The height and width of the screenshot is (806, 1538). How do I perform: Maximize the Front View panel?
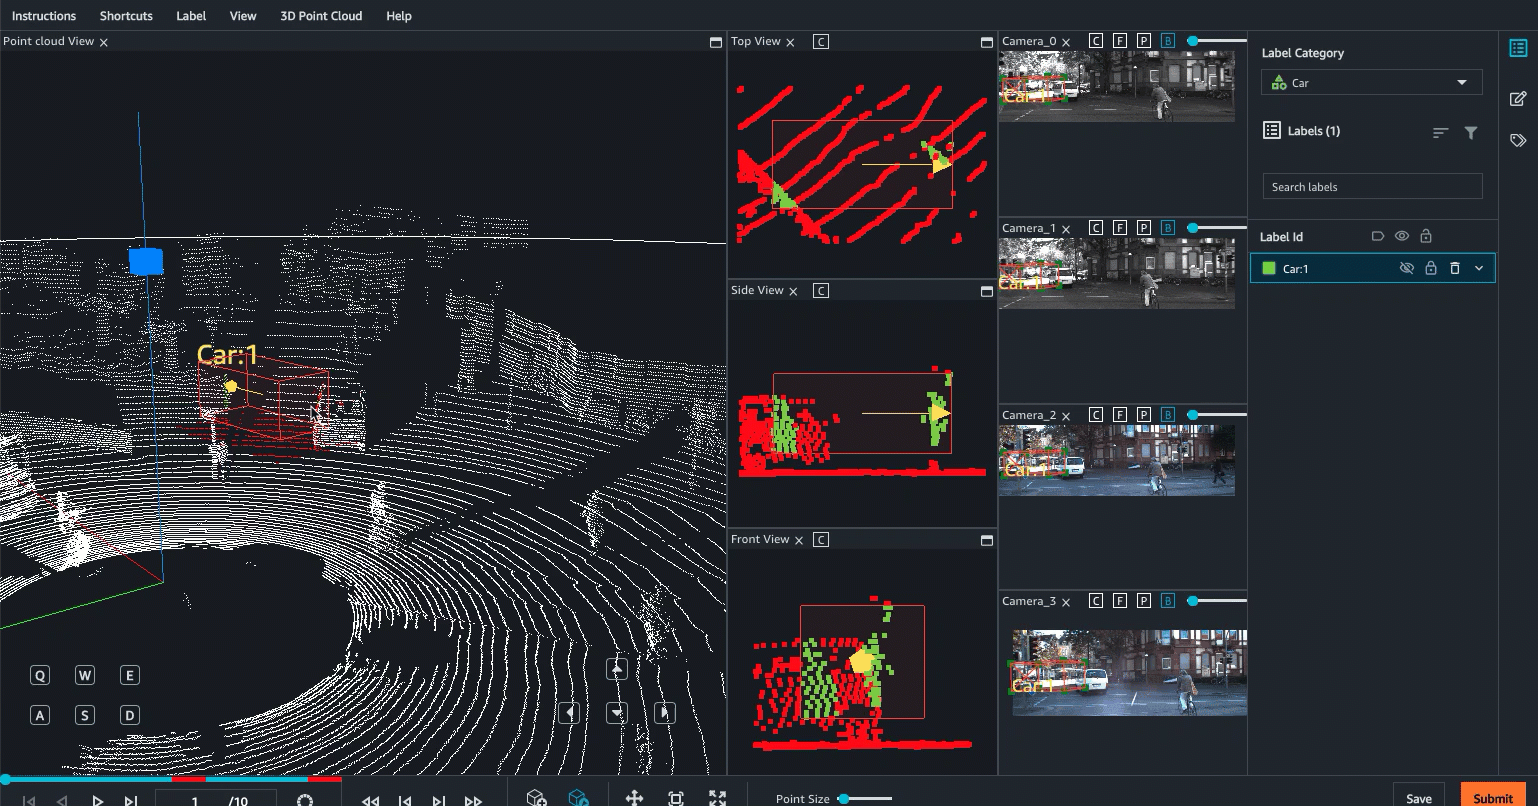[987, 540]
